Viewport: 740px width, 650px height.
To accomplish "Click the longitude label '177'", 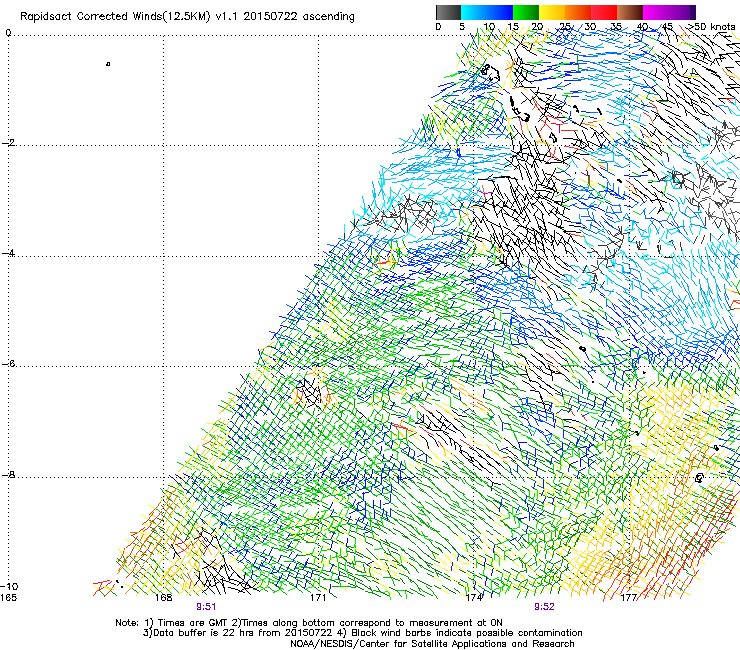I will [x=629, y=598].
